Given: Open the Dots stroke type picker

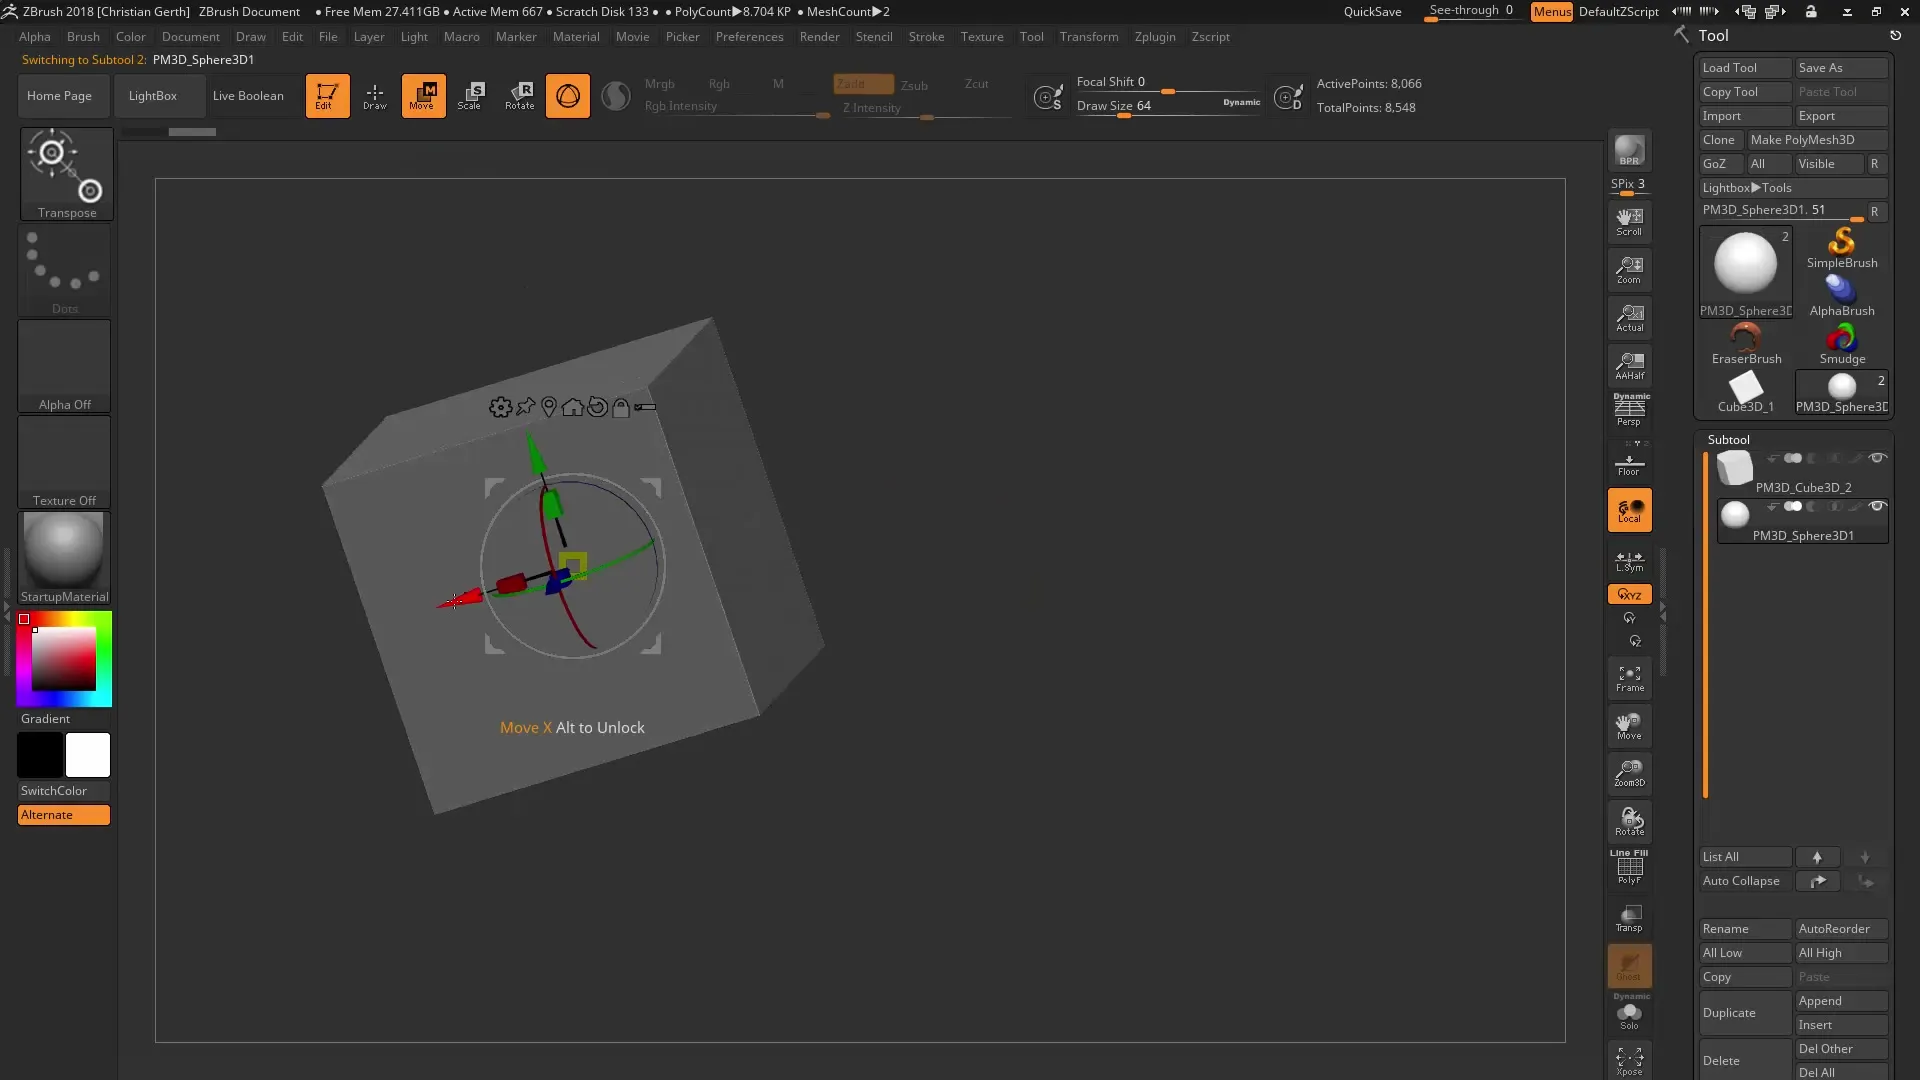Looking at the screenshot, I should (x=65, y=270).
